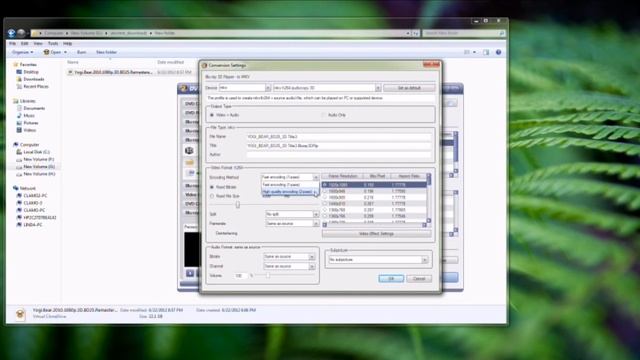Viewport: 640px width, 360px height.
Task: Click into the Author field
Action: (x=339, y=155)
